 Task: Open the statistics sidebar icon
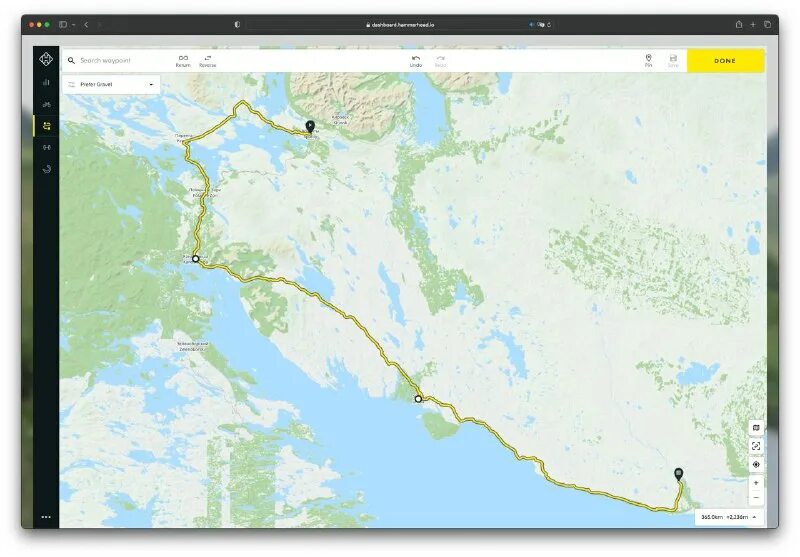coord(46,82)
